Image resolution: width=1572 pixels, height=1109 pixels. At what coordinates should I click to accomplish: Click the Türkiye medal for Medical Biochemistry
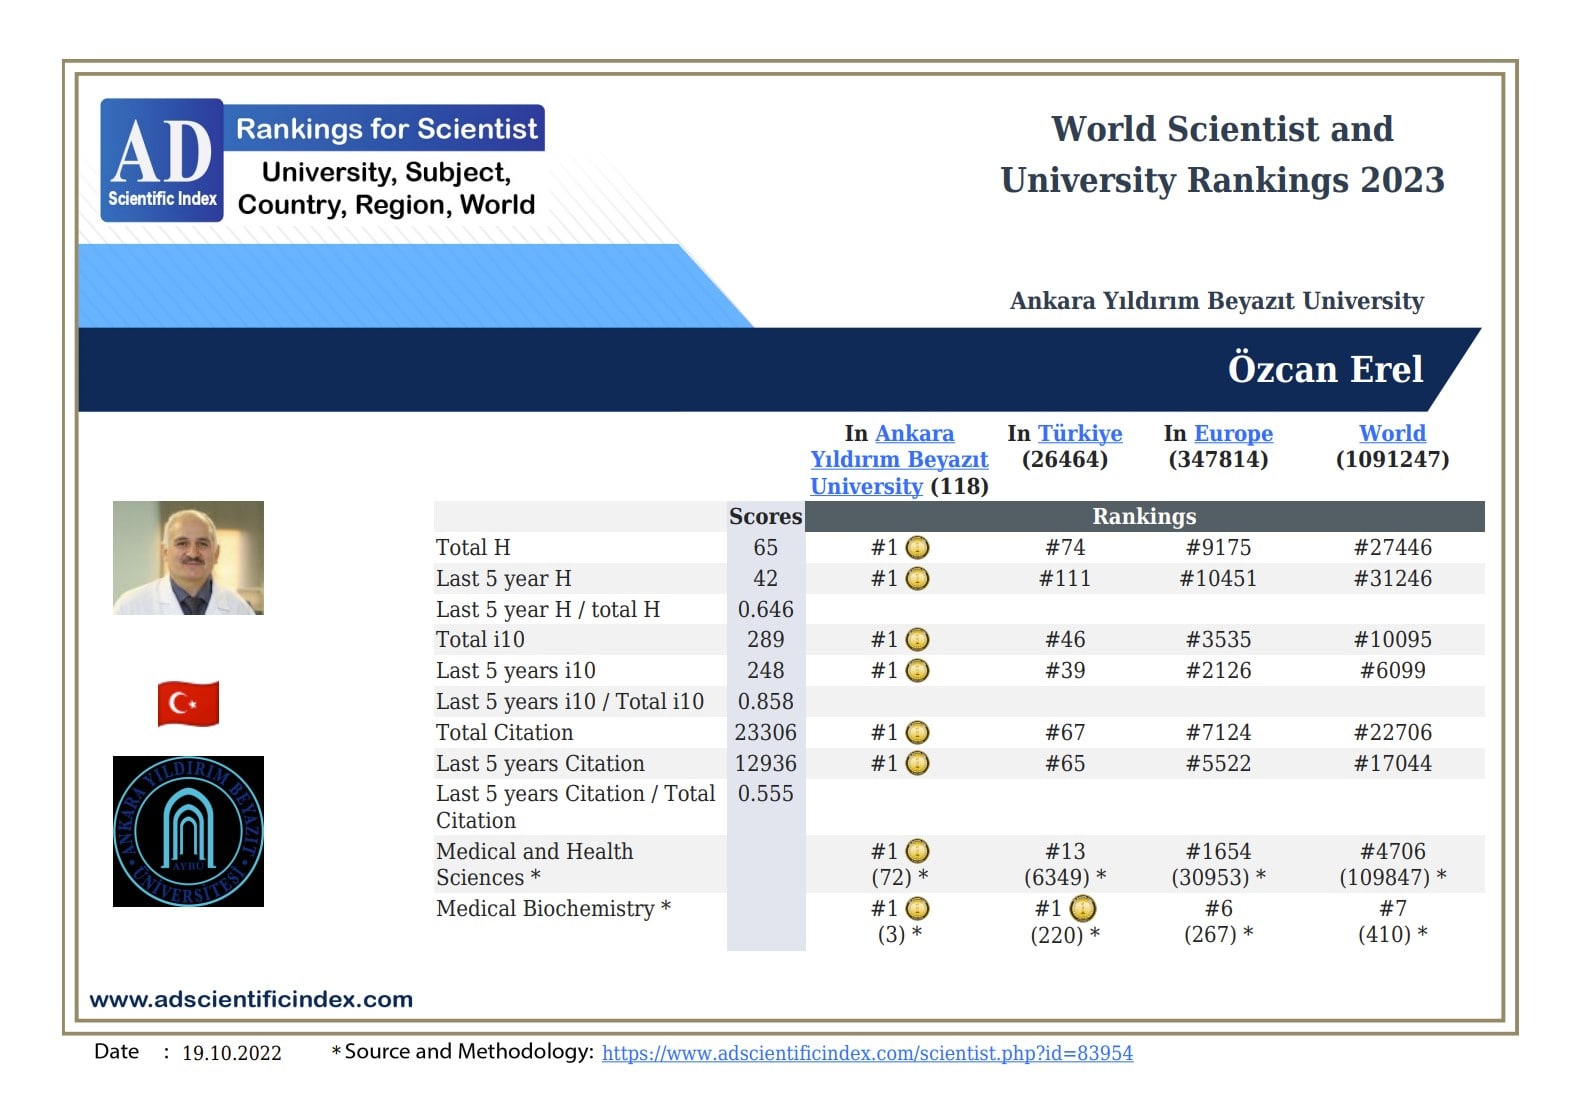[x=1083, y=909]
